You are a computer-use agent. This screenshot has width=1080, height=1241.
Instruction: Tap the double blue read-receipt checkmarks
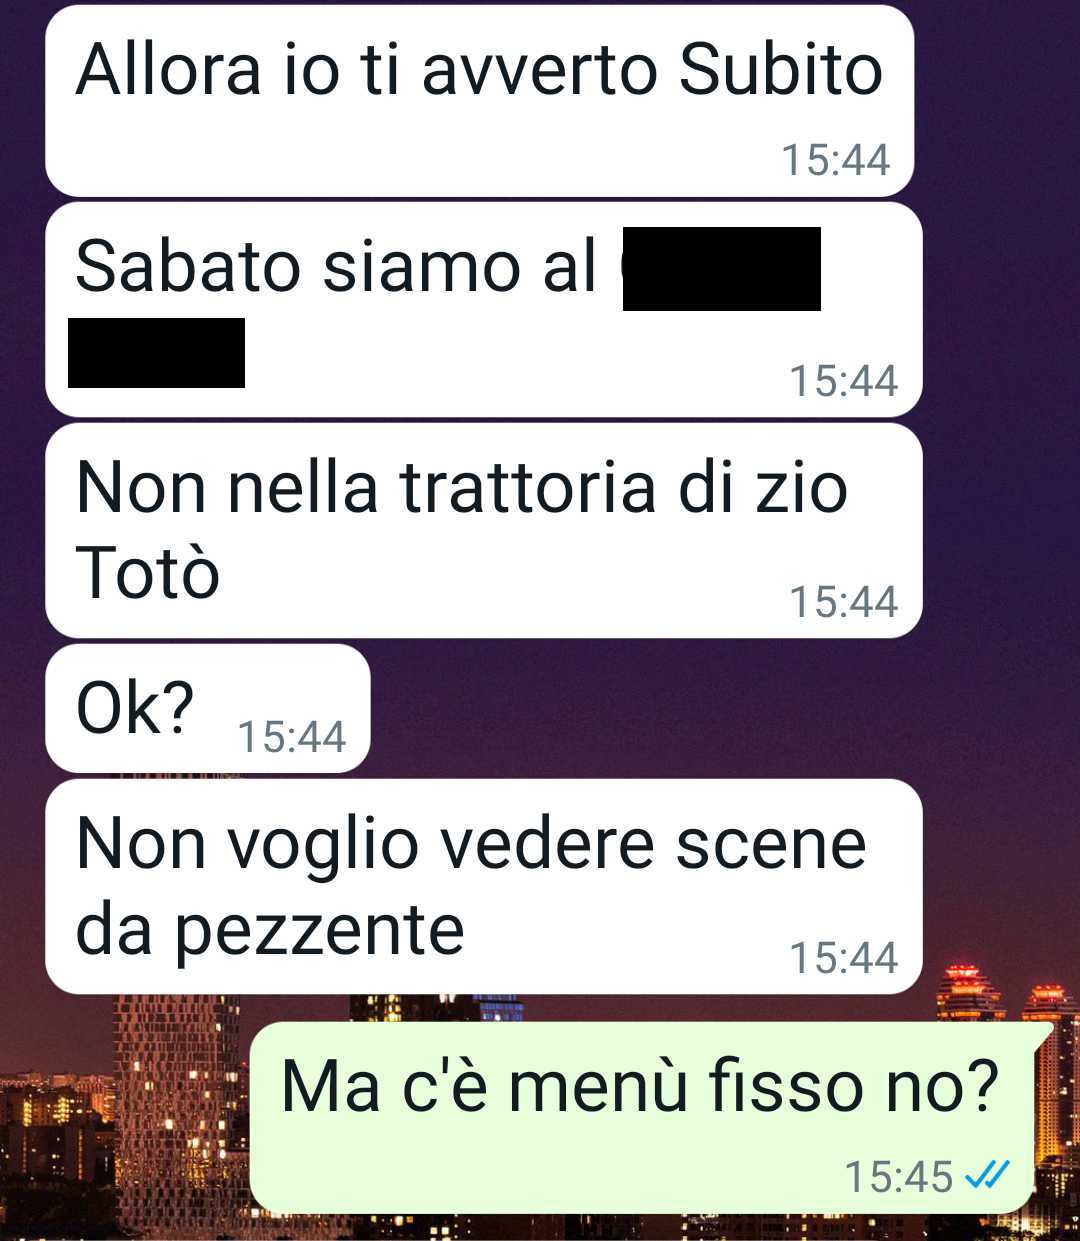pyautogui.click(x=987, y=1175)
